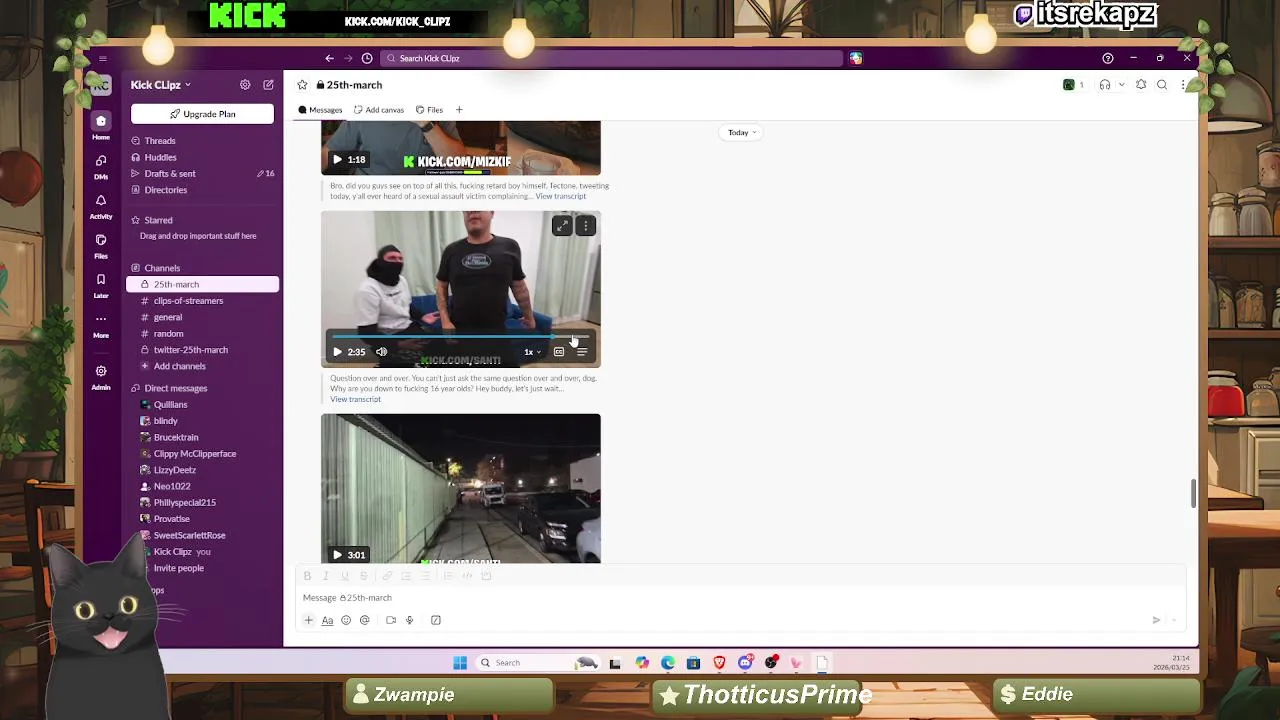Image resolution: width=1280 pixels, height=720 pixels.
Task: Open huddle options dropdown arrow
Action: (1122, 85)
